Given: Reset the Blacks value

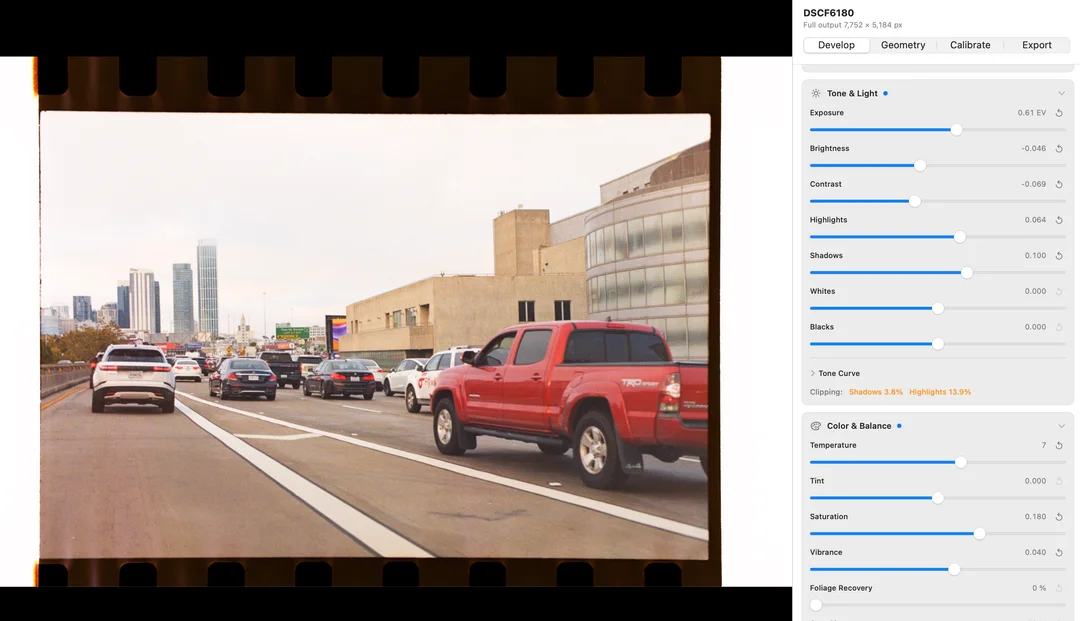Looking at the screenshot, I should point(1059,327).
